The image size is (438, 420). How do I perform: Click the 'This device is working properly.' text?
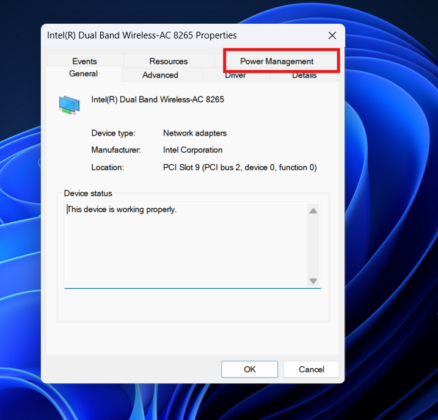point(122,210)
